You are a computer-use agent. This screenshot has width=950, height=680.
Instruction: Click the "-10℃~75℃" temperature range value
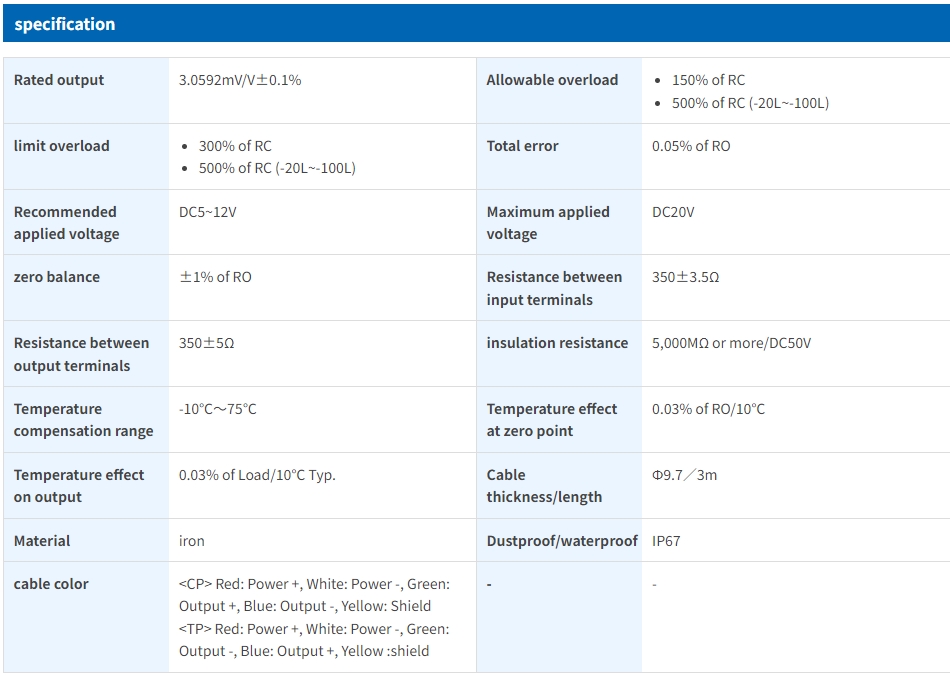(218, 409)
